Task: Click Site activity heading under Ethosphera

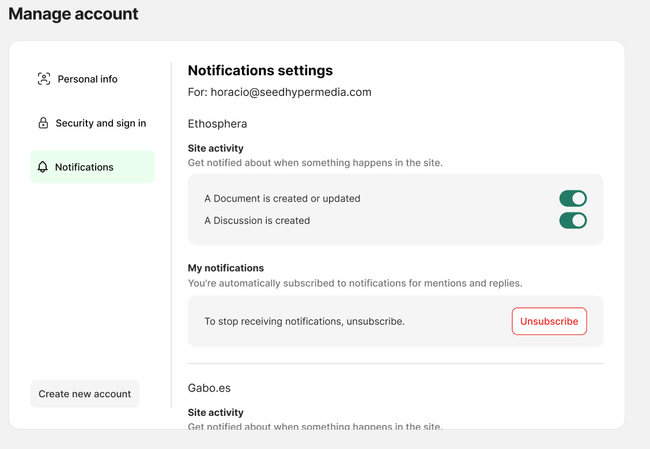Action: coord(215,148)
